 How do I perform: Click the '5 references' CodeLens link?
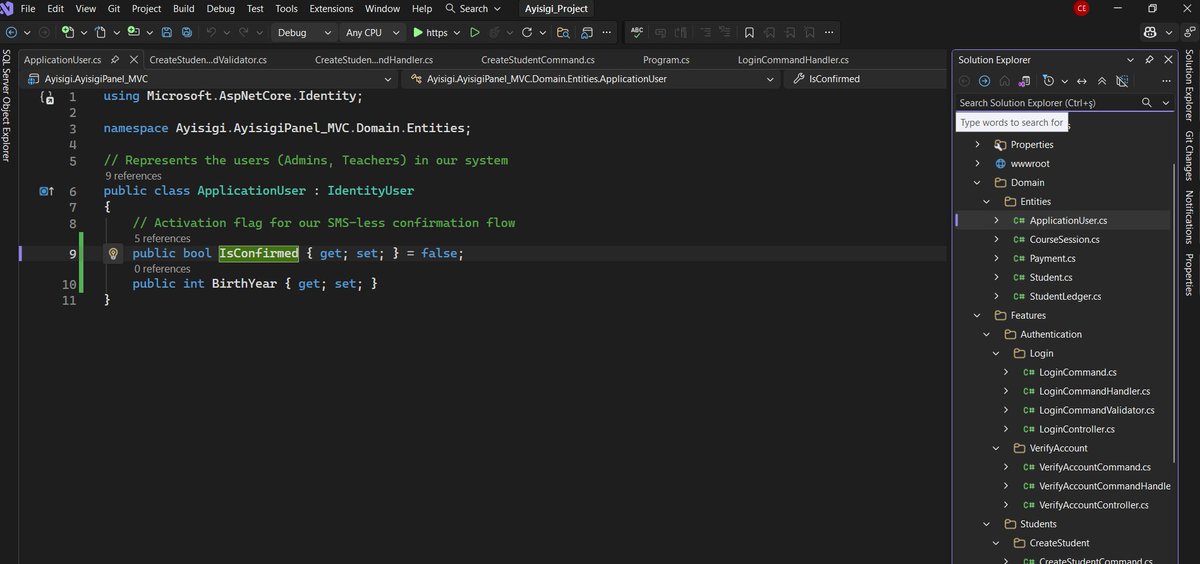coord(161,239)
